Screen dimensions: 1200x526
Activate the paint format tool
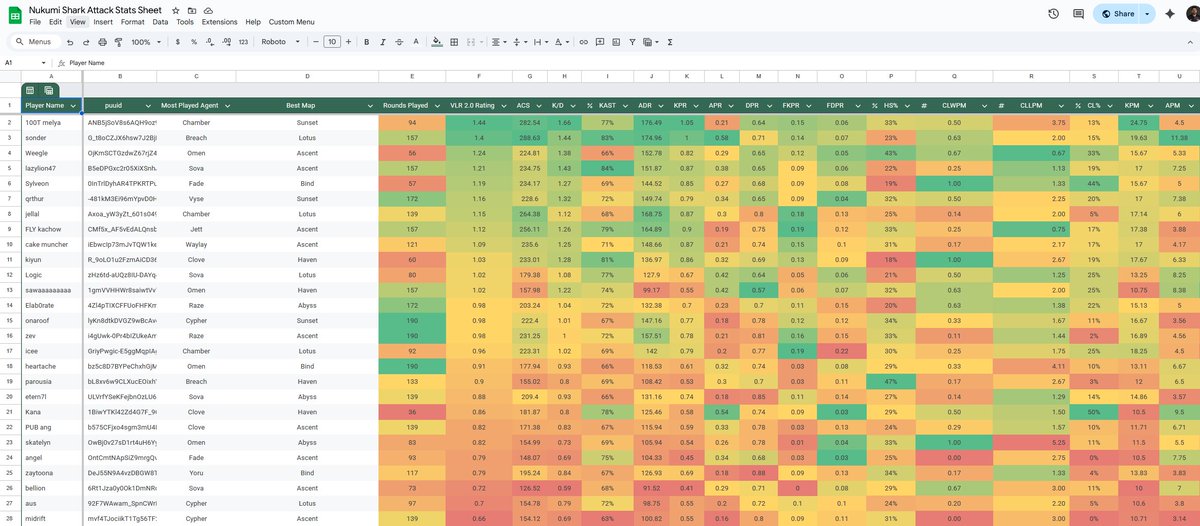(118, 42)
